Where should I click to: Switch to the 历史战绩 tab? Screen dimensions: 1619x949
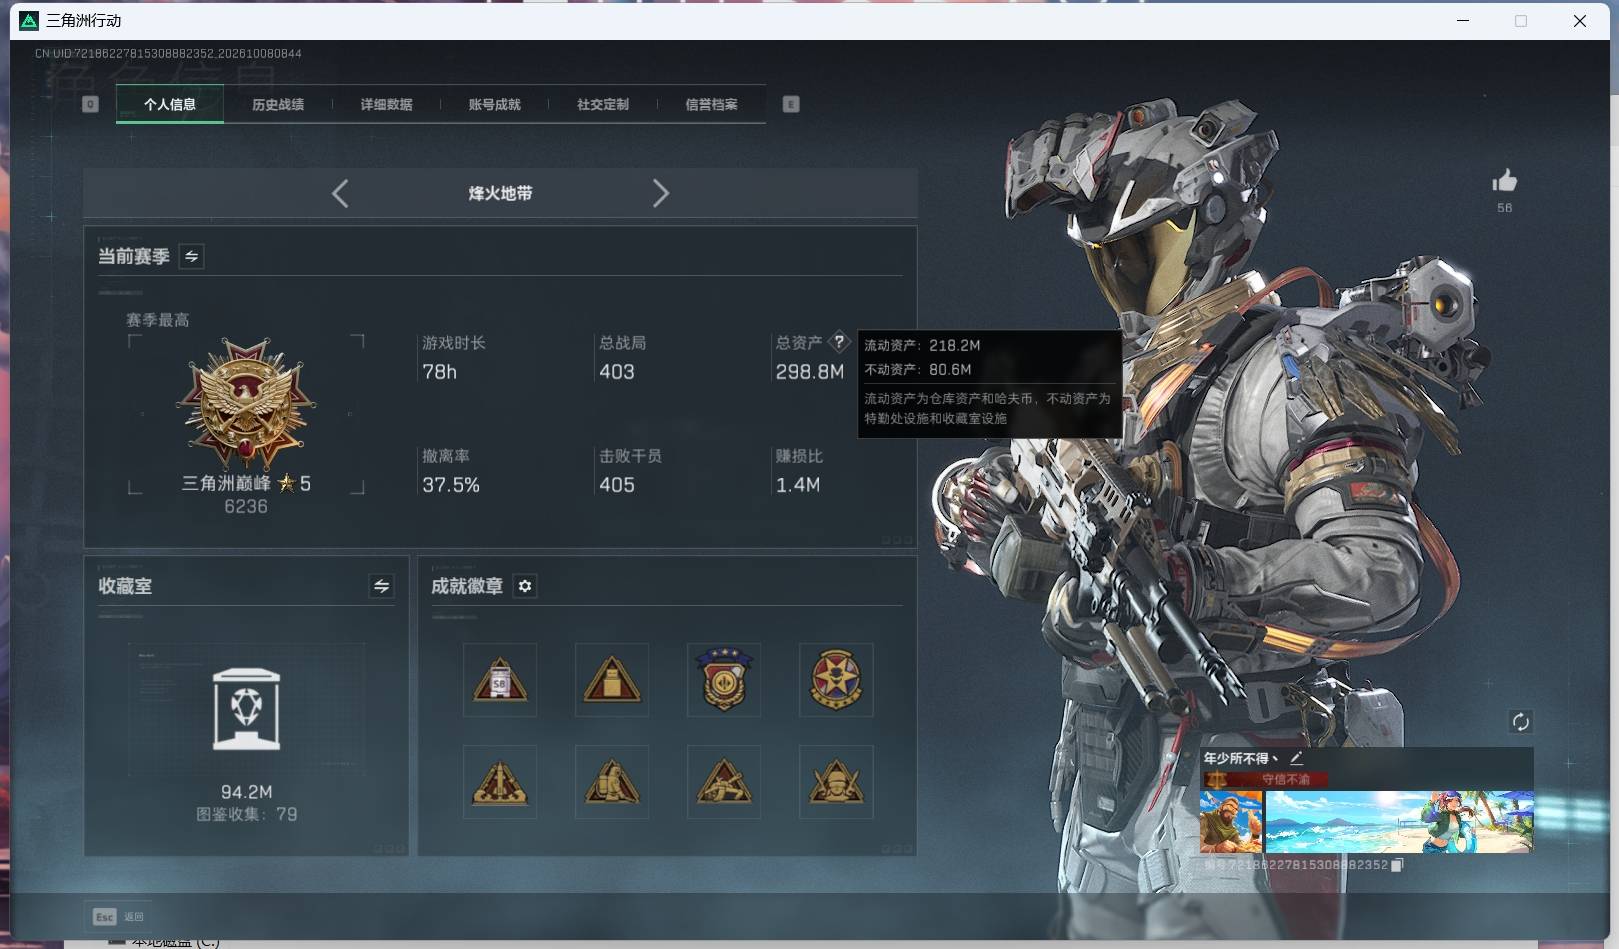click(x=278, y=104)
